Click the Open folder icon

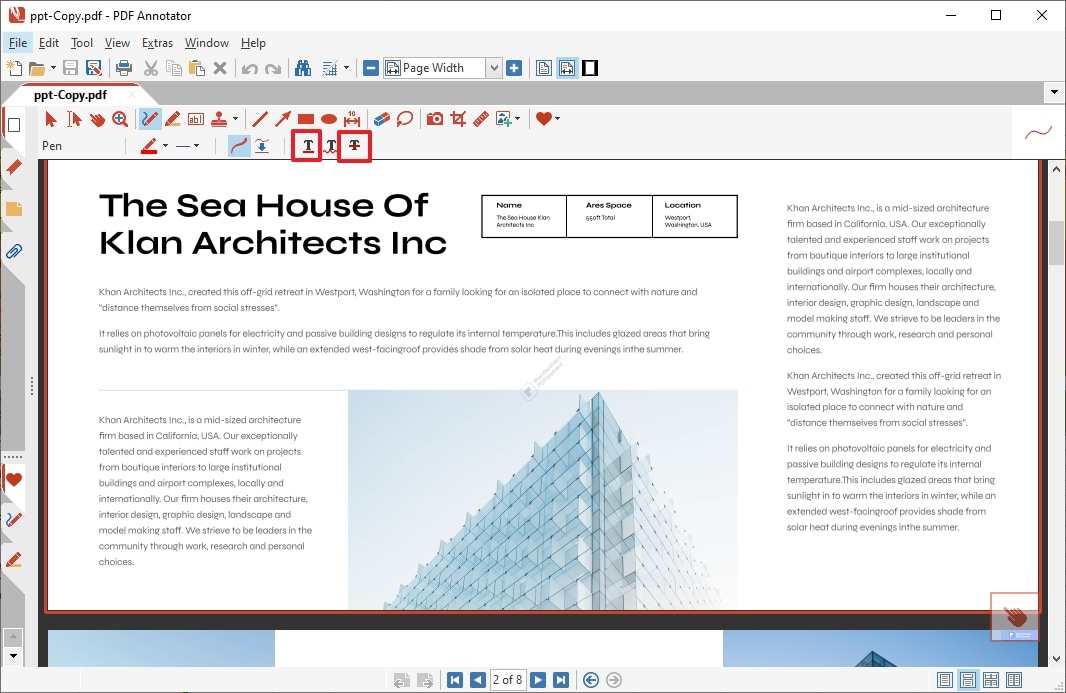[x=37, y=68]
